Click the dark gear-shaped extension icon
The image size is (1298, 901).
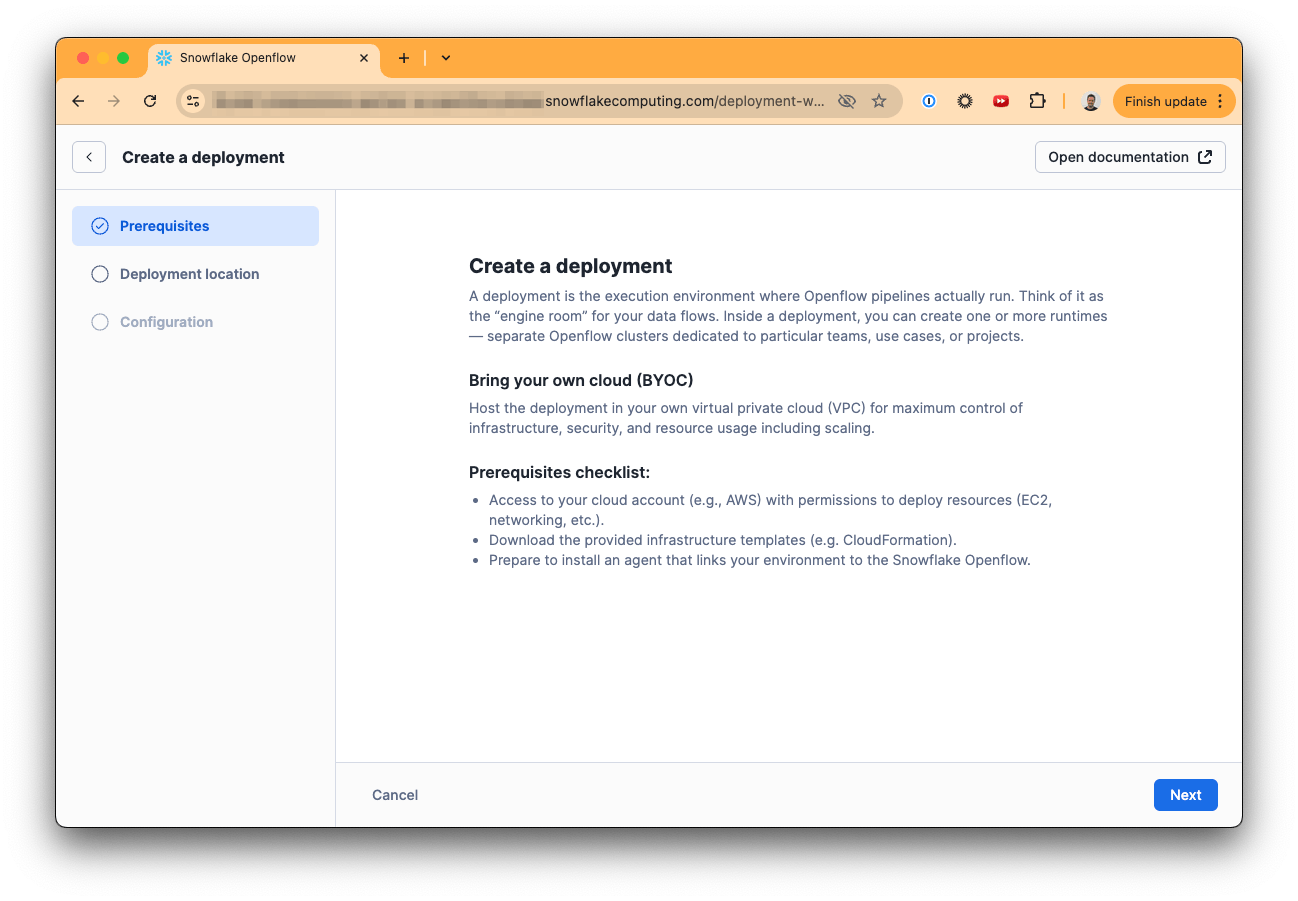pyautogui.click(x=965, y=101)
